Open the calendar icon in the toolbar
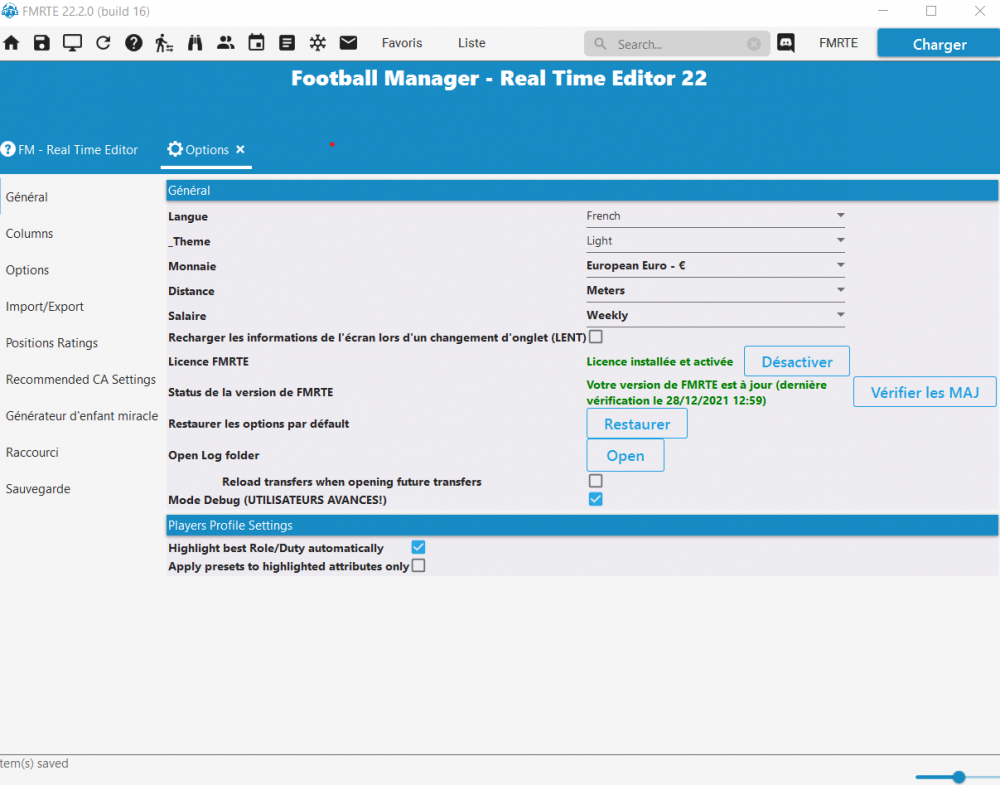Viewport: 1000px width, 785px height. click(256, 43)
